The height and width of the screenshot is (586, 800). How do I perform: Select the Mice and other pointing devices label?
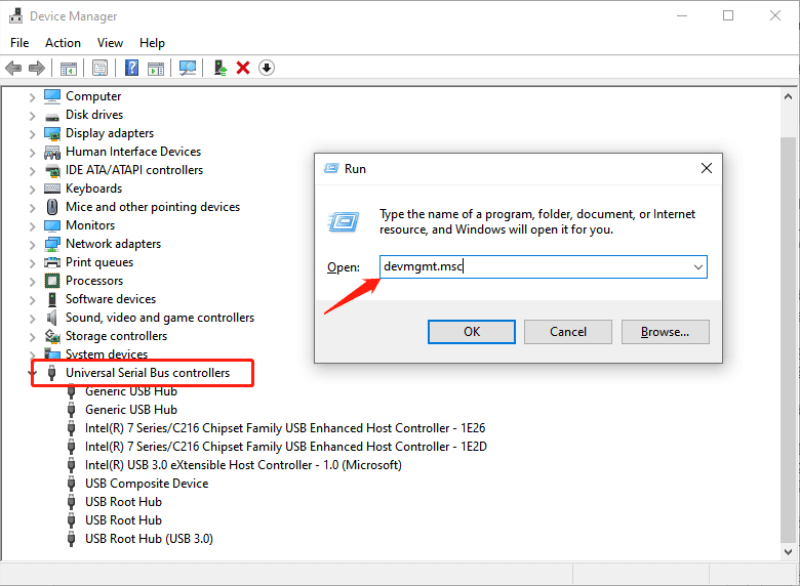tap(153, 207)
